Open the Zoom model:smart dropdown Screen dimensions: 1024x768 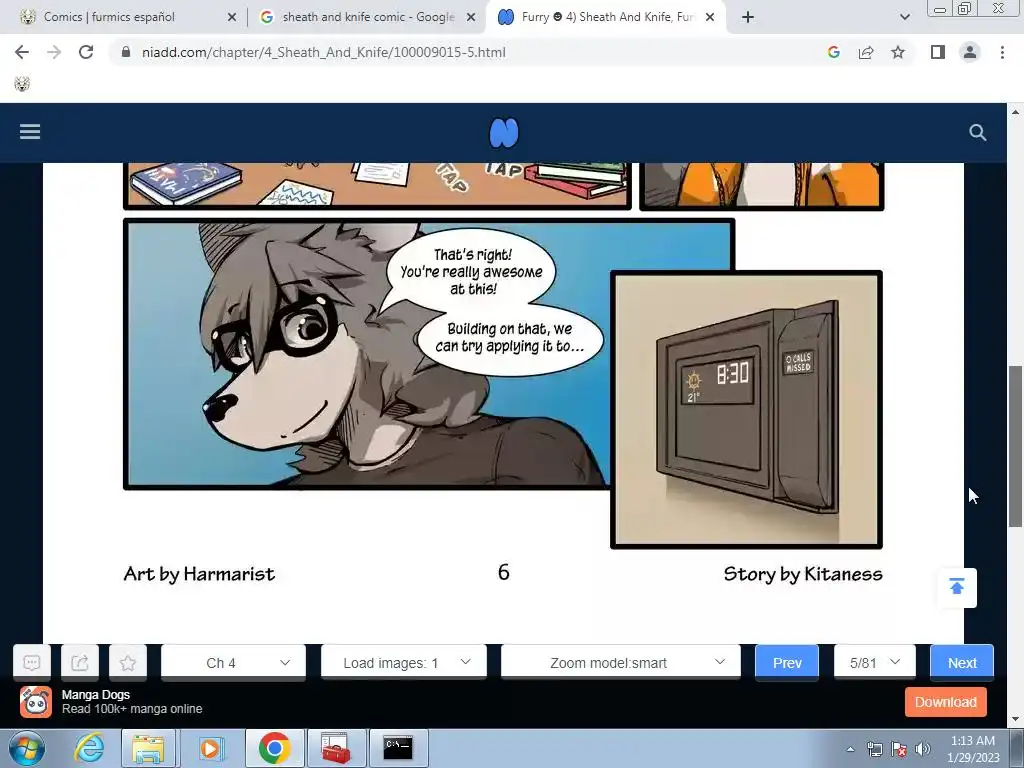[620, 663]
